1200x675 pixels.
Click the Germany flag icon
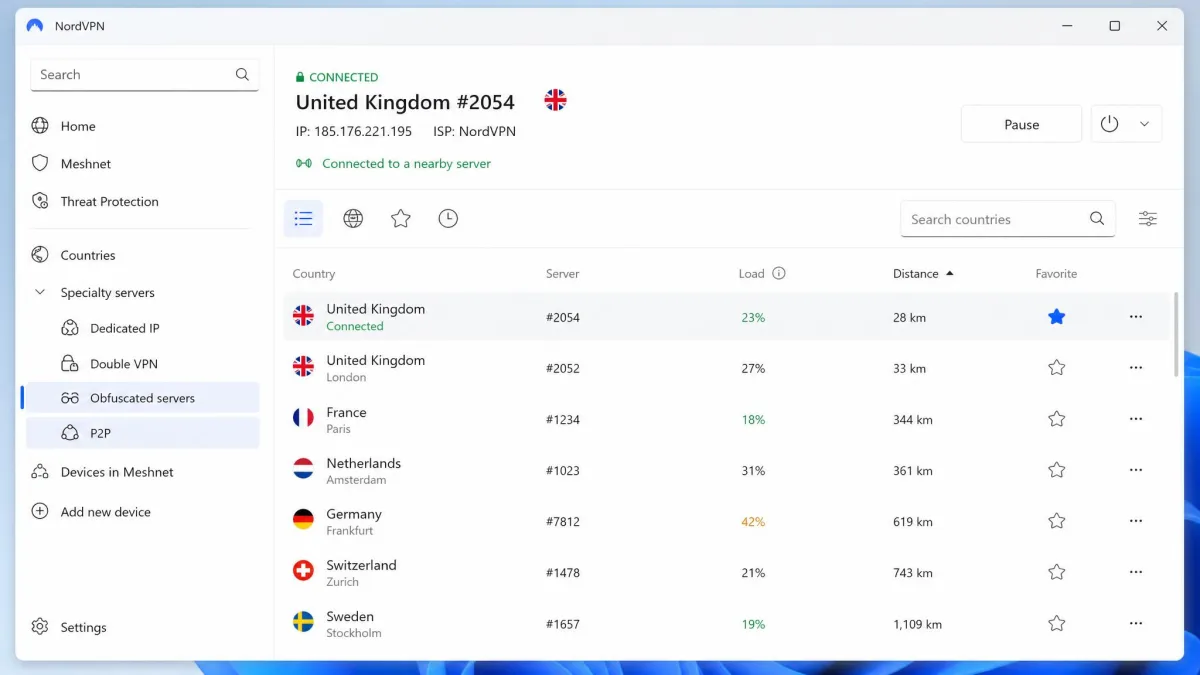(x=303, y=520)
